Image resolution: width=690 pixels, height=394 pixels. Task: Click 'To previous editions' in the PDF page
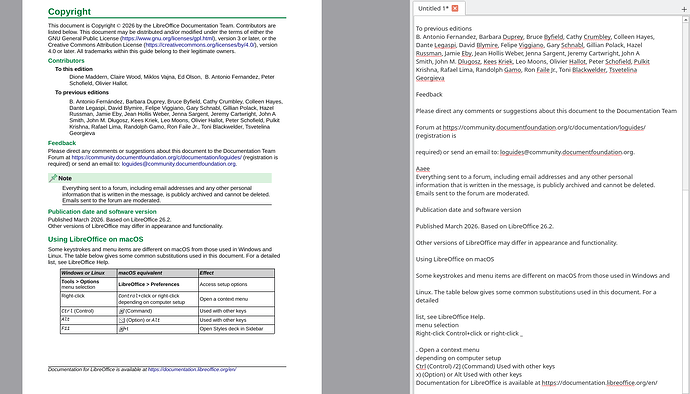pyautogui.click(x=82, y=92)
